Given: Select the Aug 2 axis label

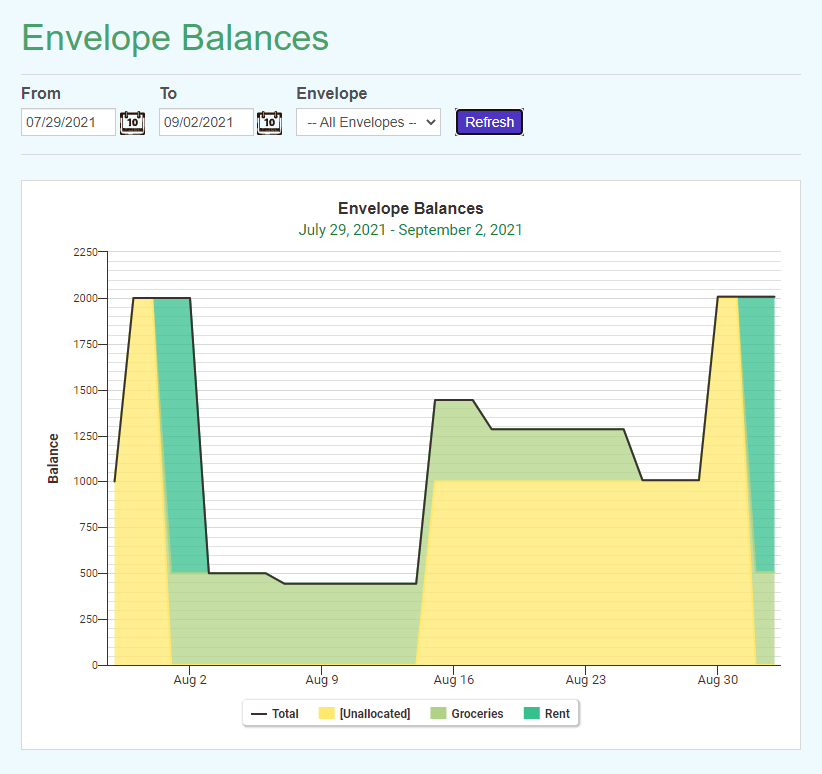Looking at the screenshot, I should (x=190, y=680).
